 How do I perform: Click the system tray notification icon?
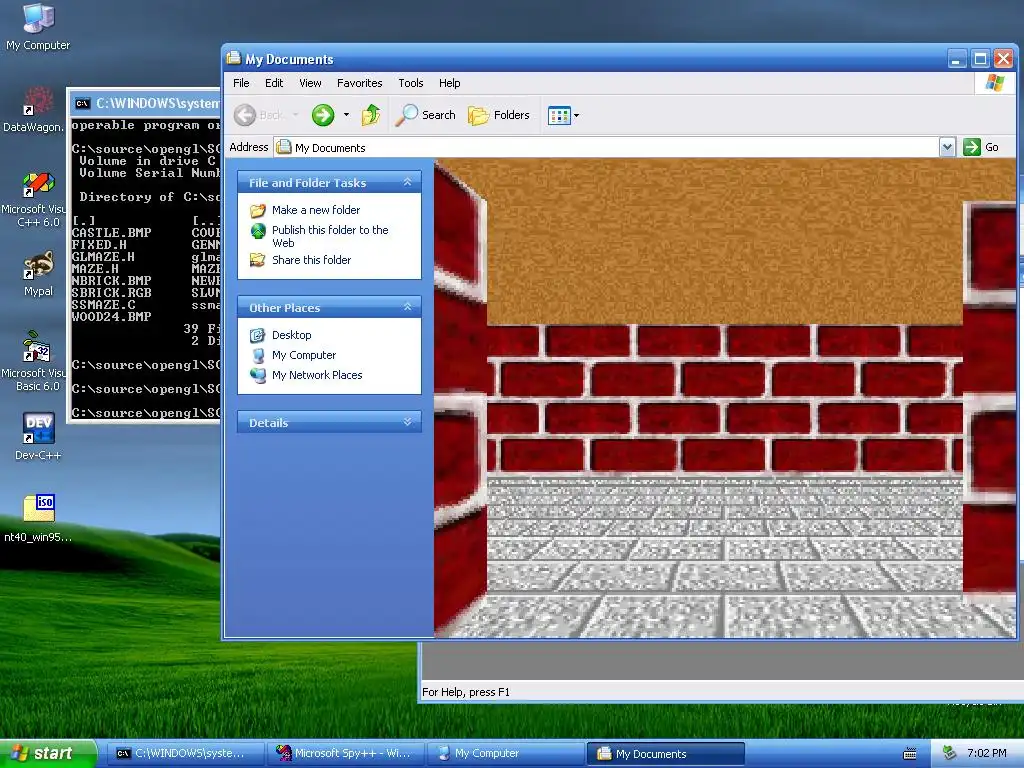click(x=949, y=754)
